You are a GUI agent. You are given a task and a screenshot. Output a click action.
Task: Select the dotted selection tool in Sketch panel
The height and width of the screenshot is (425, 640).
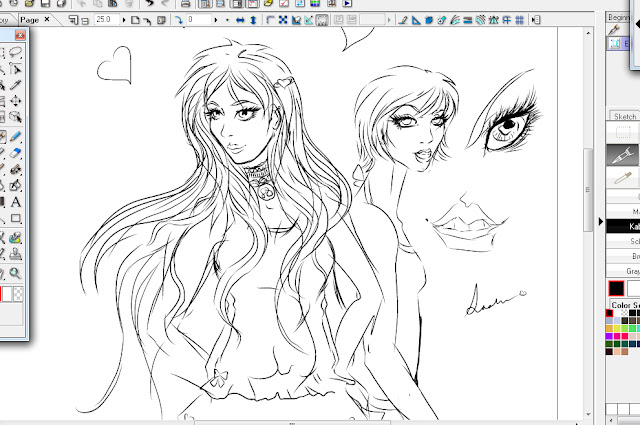(x=623, y=132)
